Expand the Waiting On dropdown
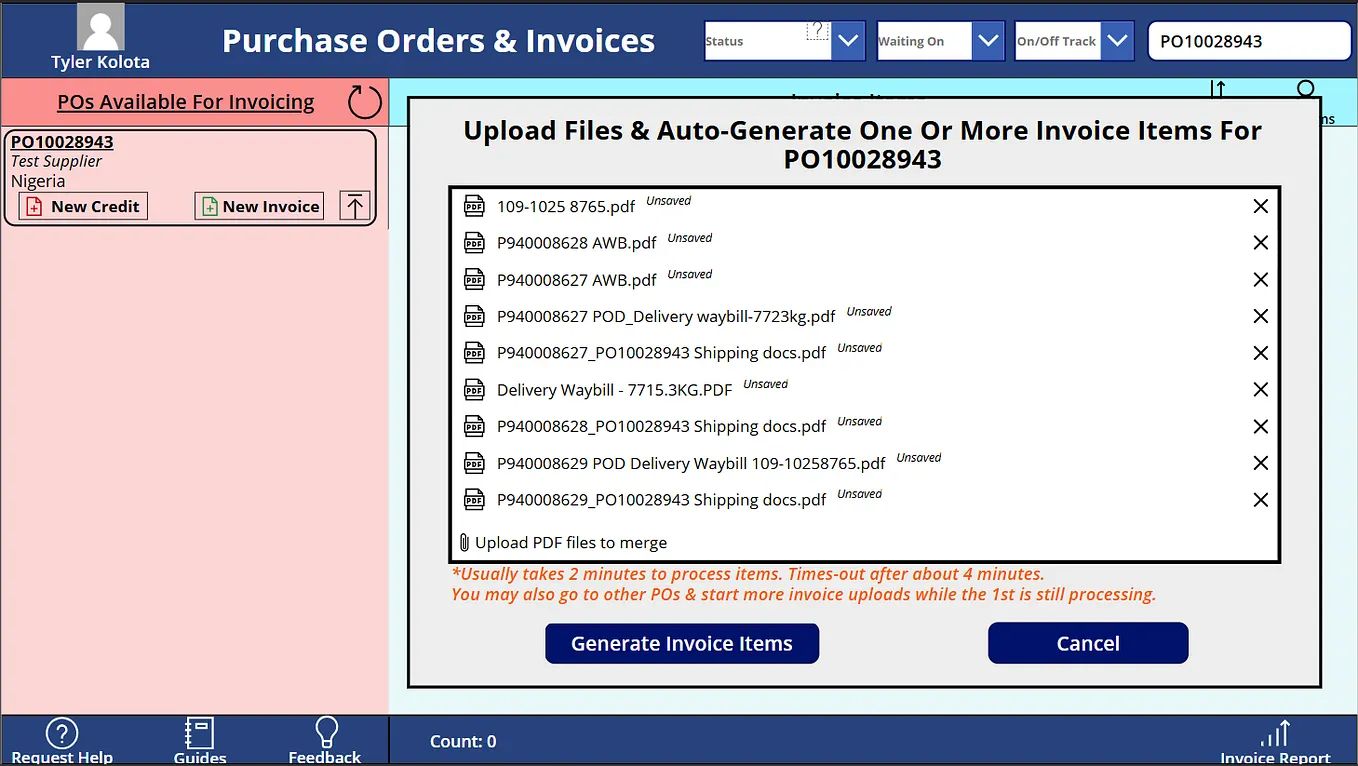The height and width of the screenshot is (766, 1358). pyautogui.click(x=988, y=40)
